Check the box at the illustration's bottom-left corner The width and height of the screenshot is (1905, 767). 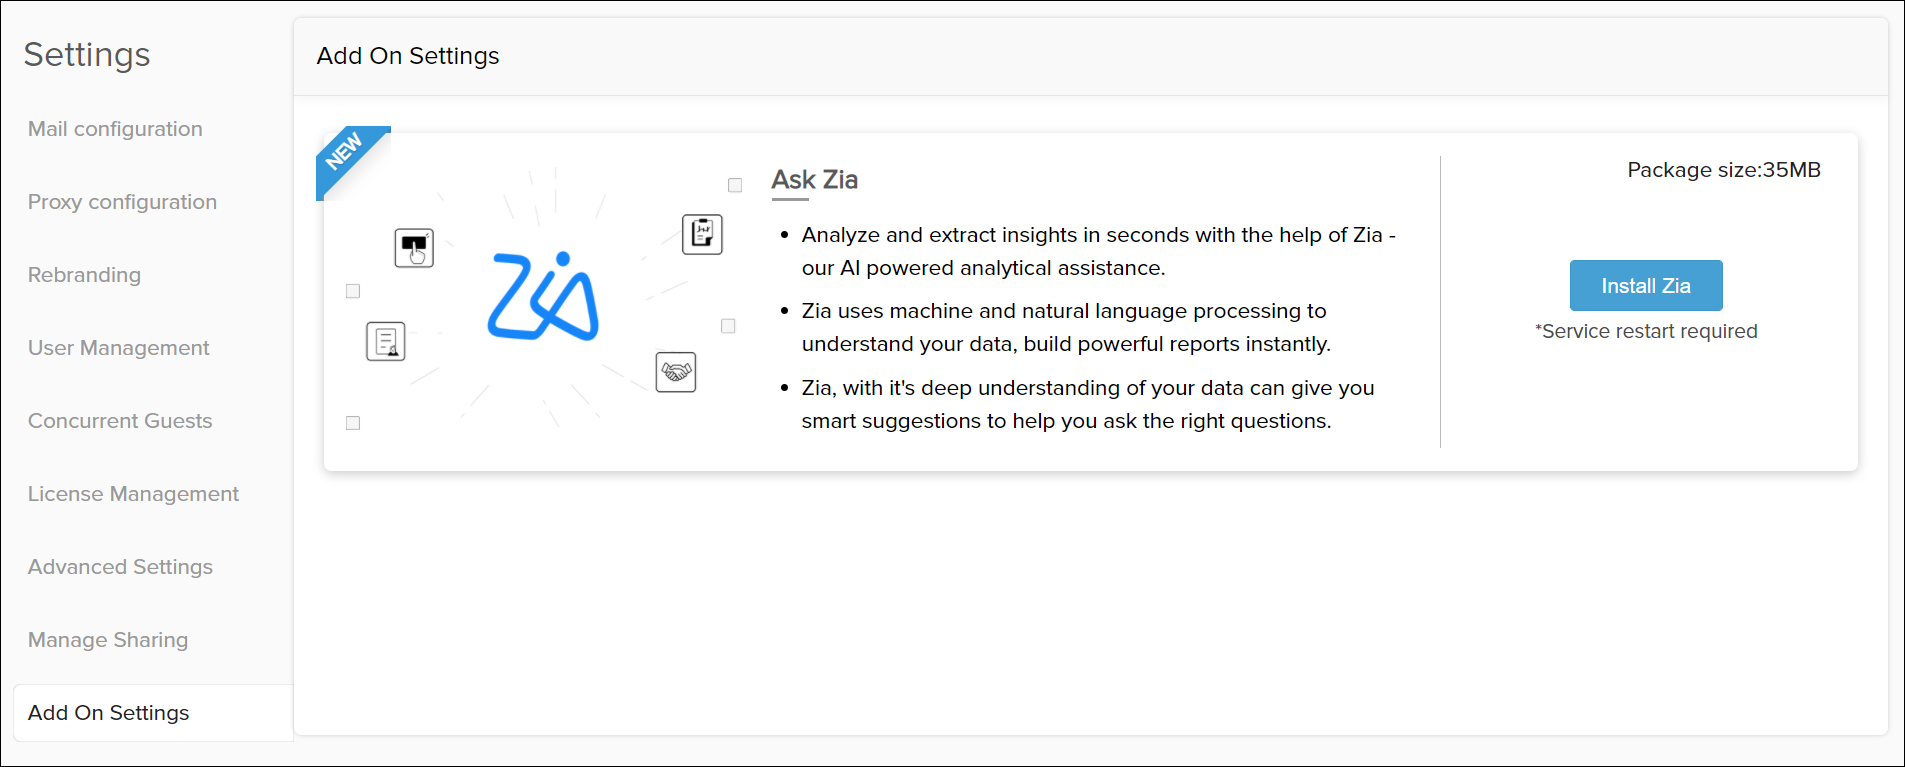(352, 423)
